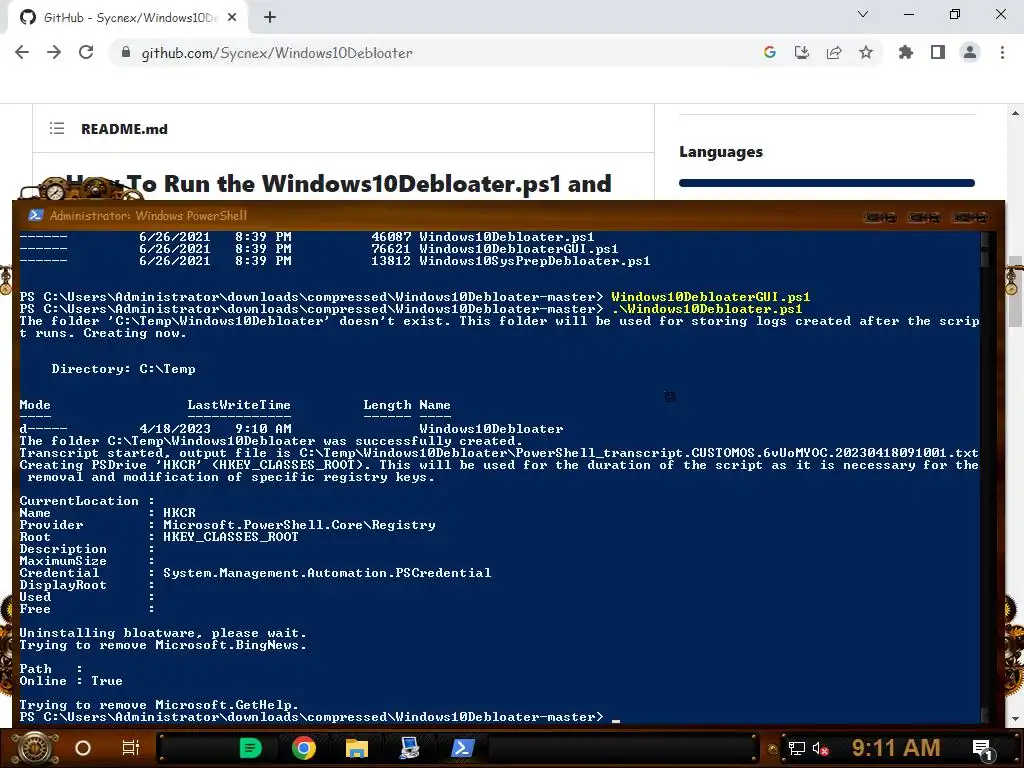This screenshot has width=1024, height=768.
Task: Maximize the PowerShell window
Action: (925, 217)
